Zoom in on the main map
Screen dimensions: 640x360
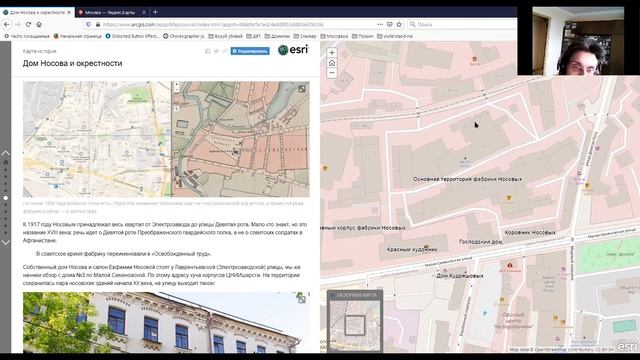pos(332,53)
